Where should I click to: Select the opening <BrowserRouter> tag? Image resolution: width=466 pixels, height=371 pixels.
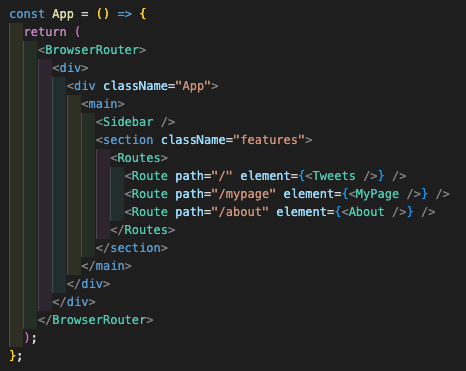click(x=92, y=50)
